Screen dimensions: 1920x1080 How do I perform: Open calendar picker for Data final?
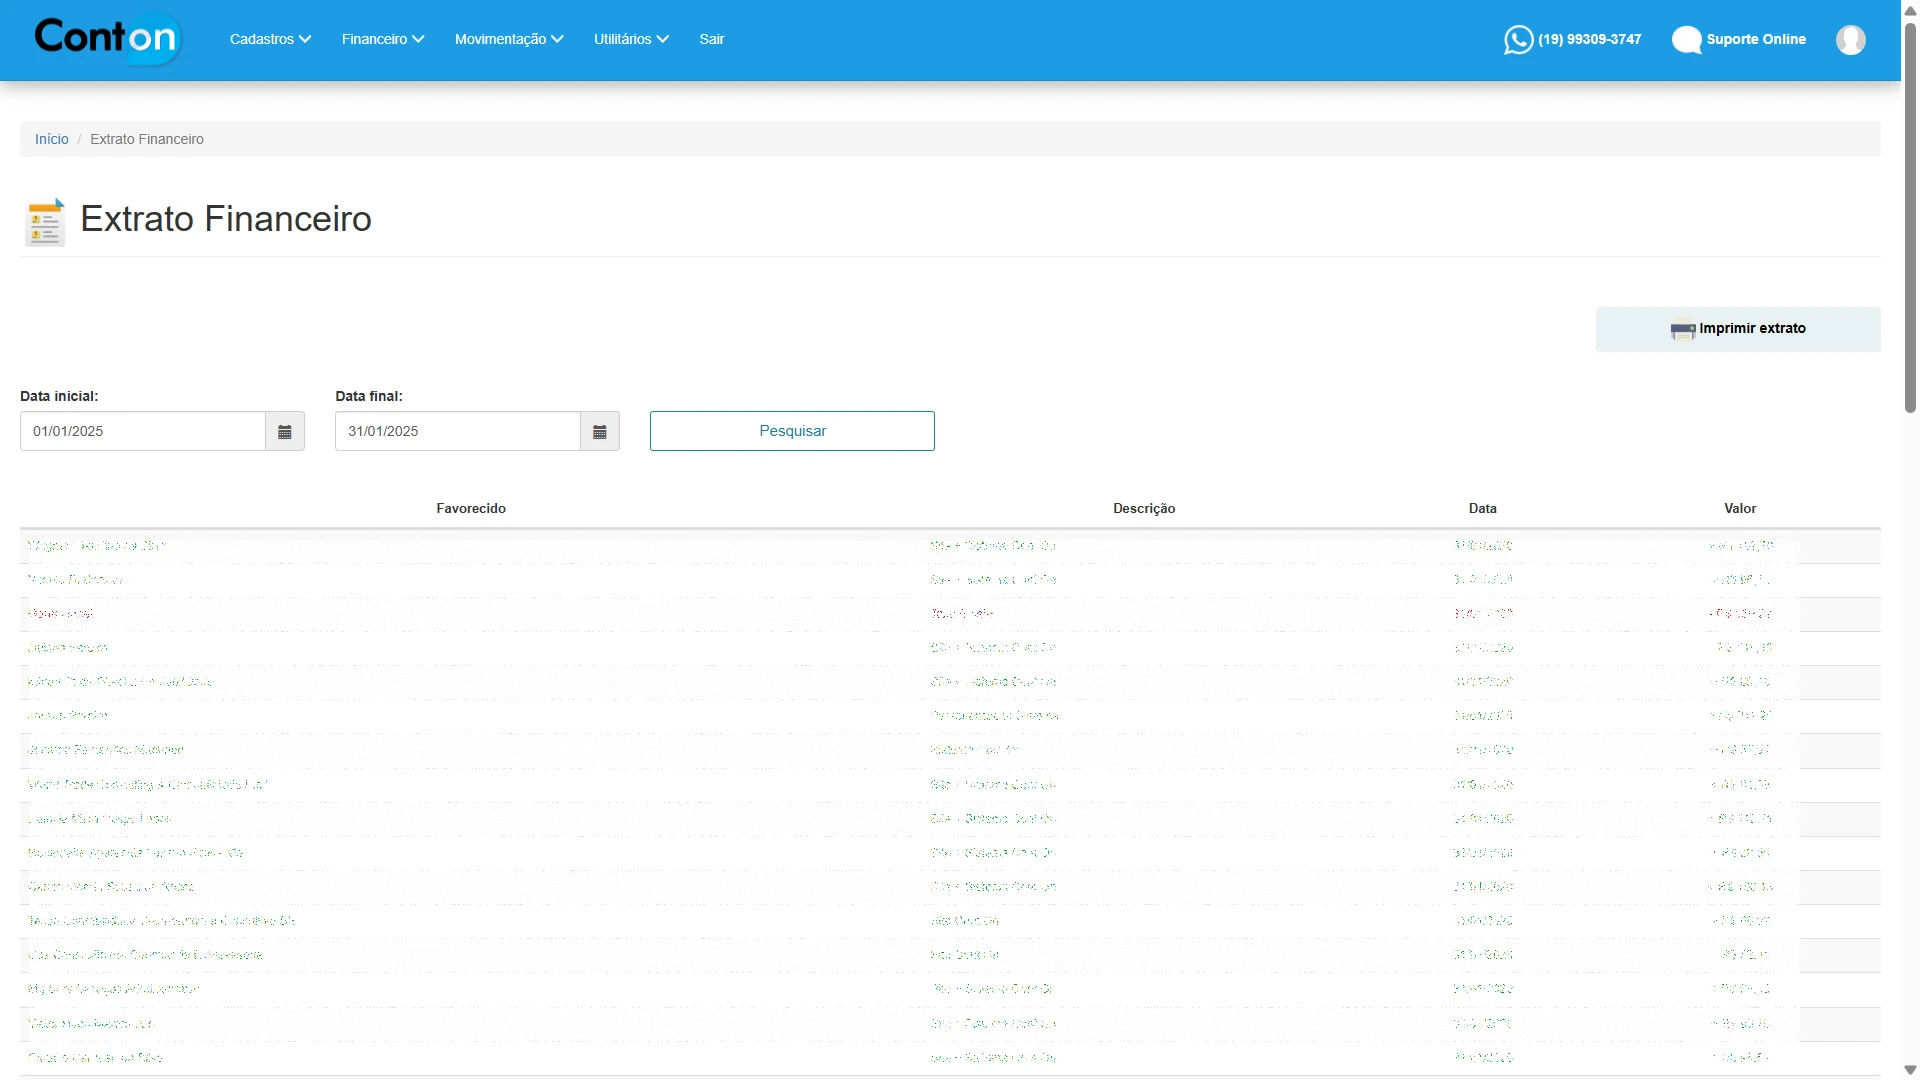click(x=600, y=431)
